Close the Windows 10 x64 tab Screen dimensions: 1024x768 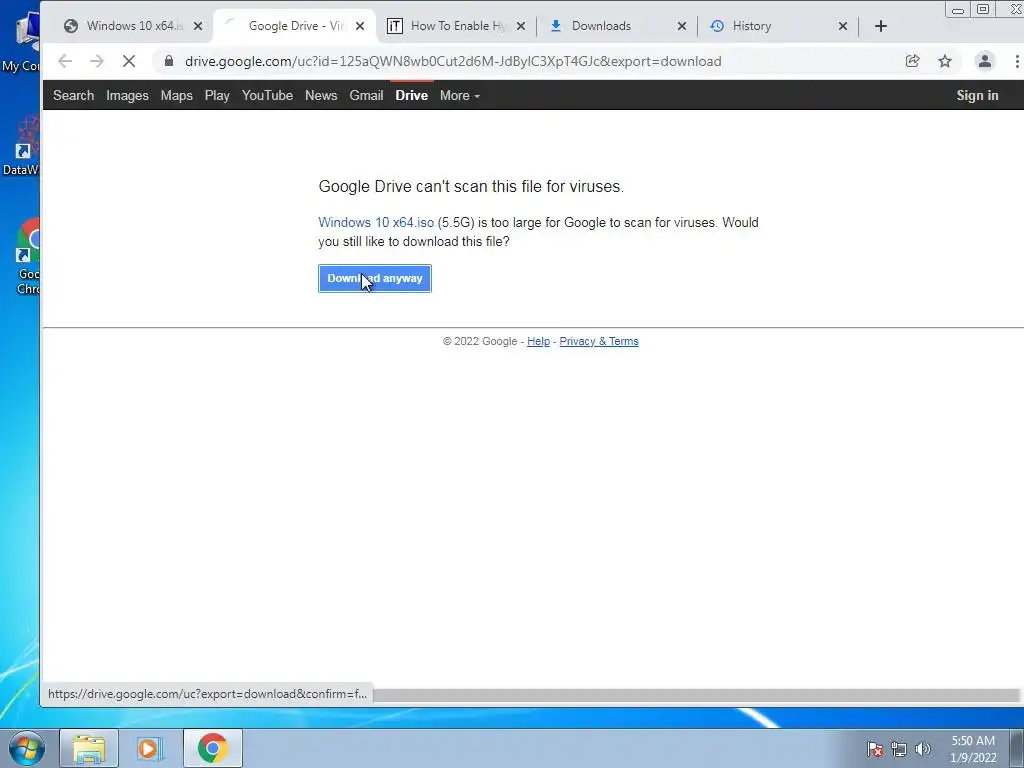tap(198, 26)
